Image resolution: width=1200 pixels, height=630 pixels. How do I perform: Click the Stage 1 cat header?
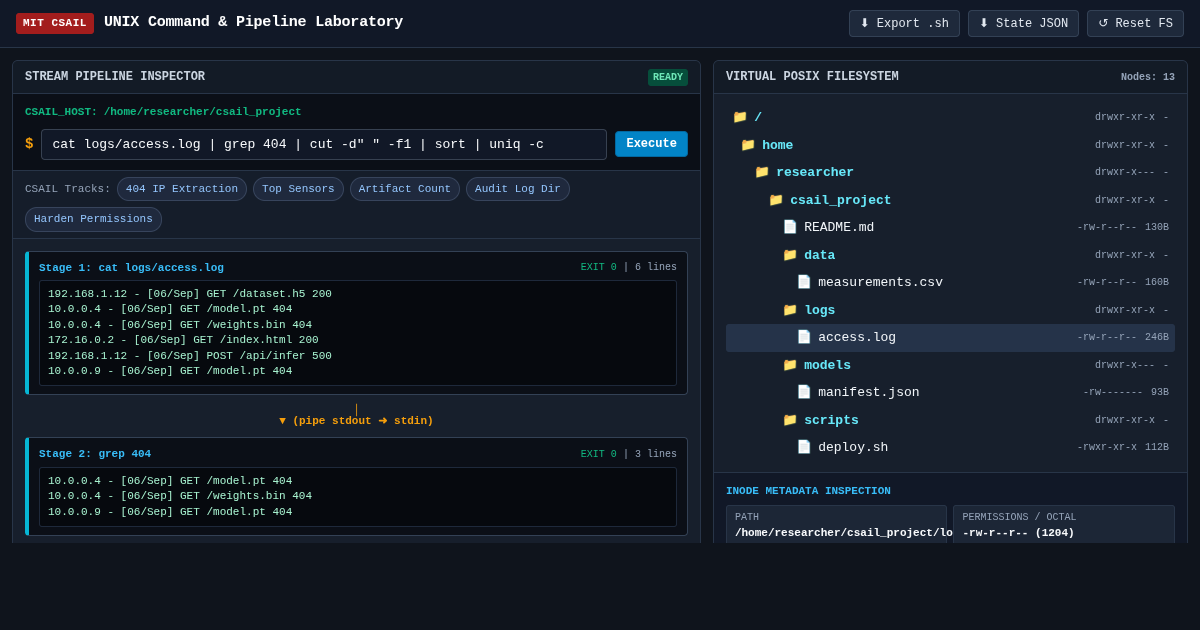click(131, 268)
